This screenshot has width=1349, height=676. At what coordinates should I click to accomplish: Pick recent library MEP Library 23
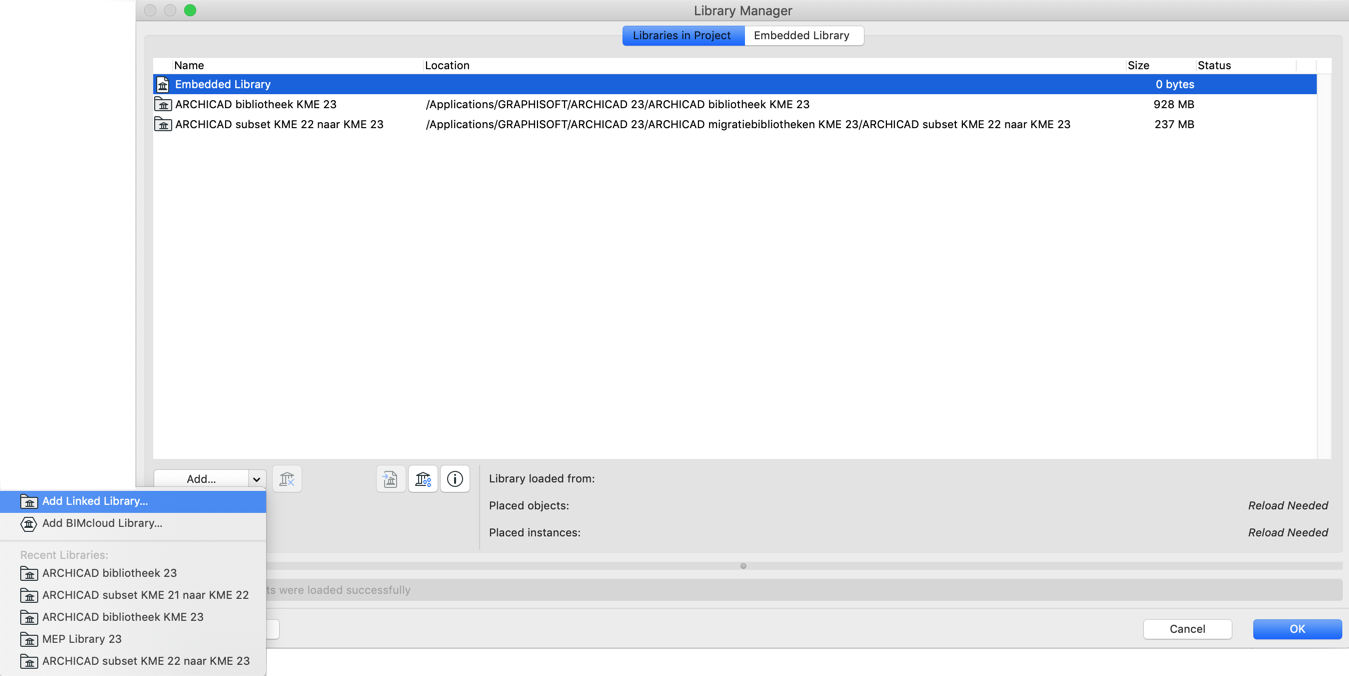[133, 639]
